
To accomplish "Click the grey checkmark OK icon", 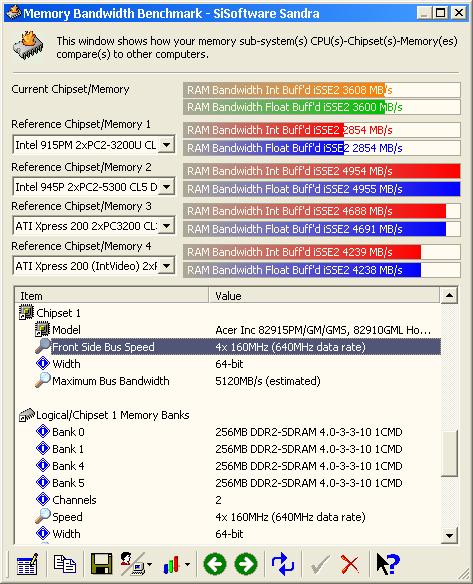I will tap(320, 564).
